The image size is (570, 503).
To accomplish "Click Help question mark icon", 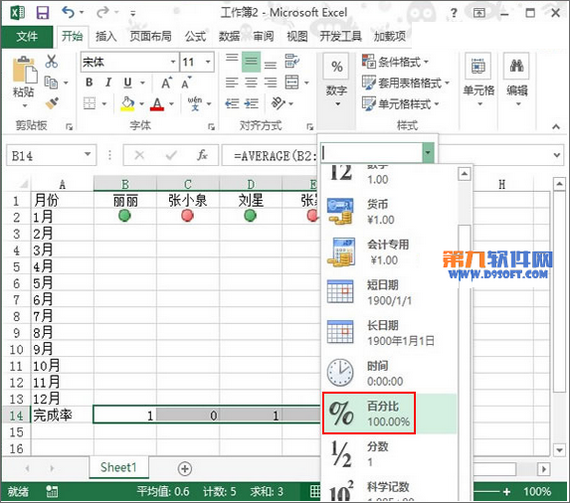I will point(454,13).
